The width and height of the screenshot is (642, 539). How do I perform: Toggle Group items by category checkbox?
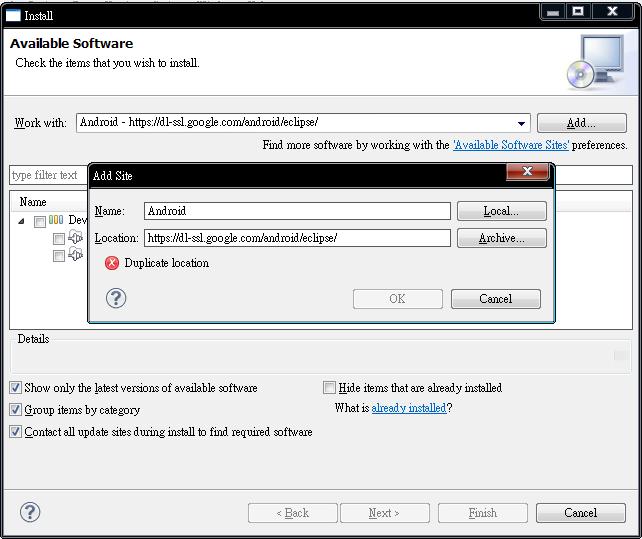pyautogui.click(x=16, y=410)
